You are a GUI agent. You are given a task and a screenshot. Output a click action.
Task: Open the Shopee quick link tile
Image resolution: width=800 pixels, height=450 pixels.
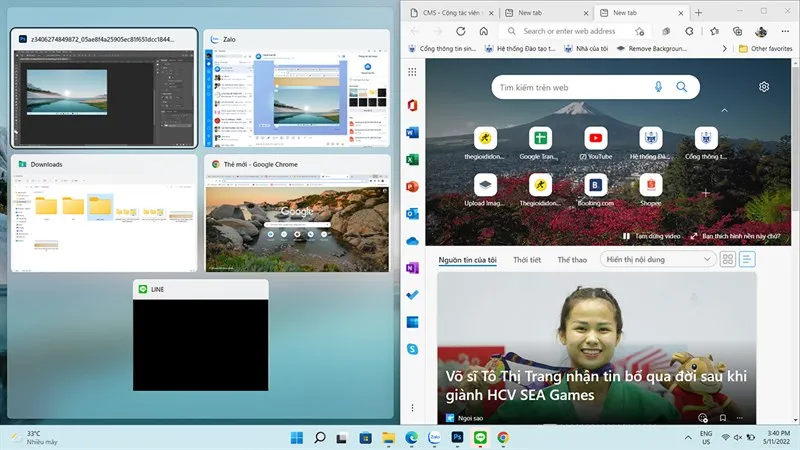651,185
